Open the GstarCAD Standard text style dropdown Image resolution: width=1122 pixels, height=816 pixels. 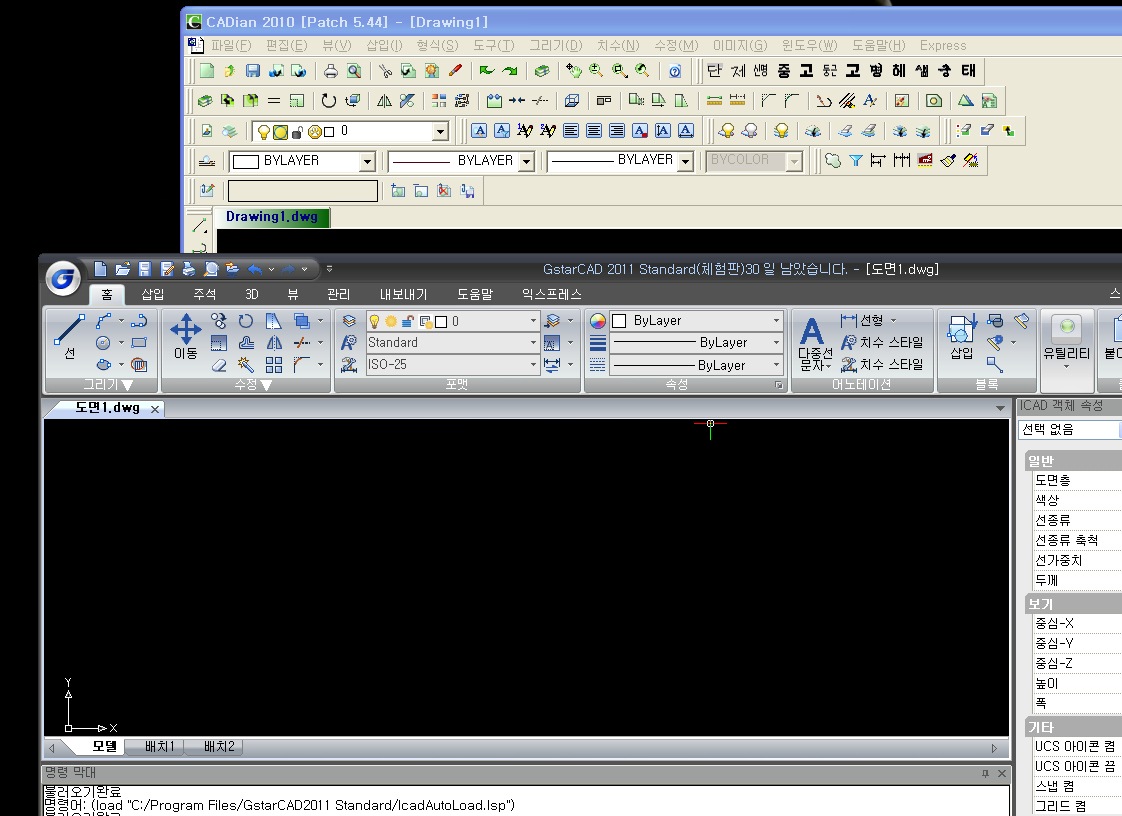[533, 343]
